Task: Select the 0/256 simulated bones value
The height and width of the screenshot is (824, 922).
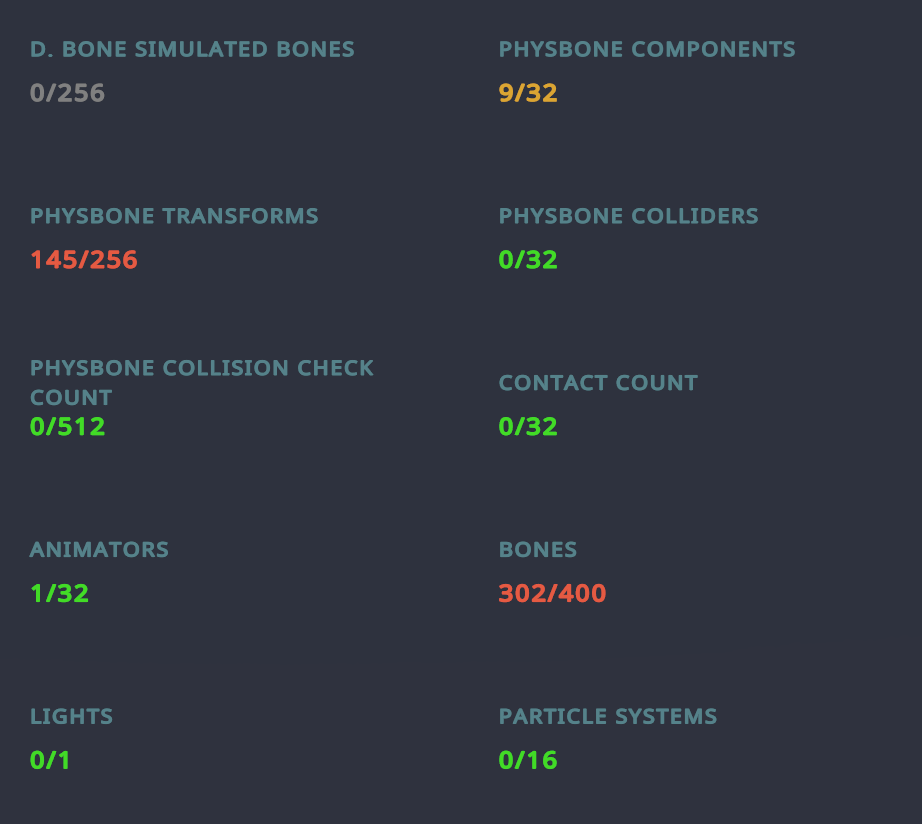Action: pyautogui.click(x=68, y=93)
